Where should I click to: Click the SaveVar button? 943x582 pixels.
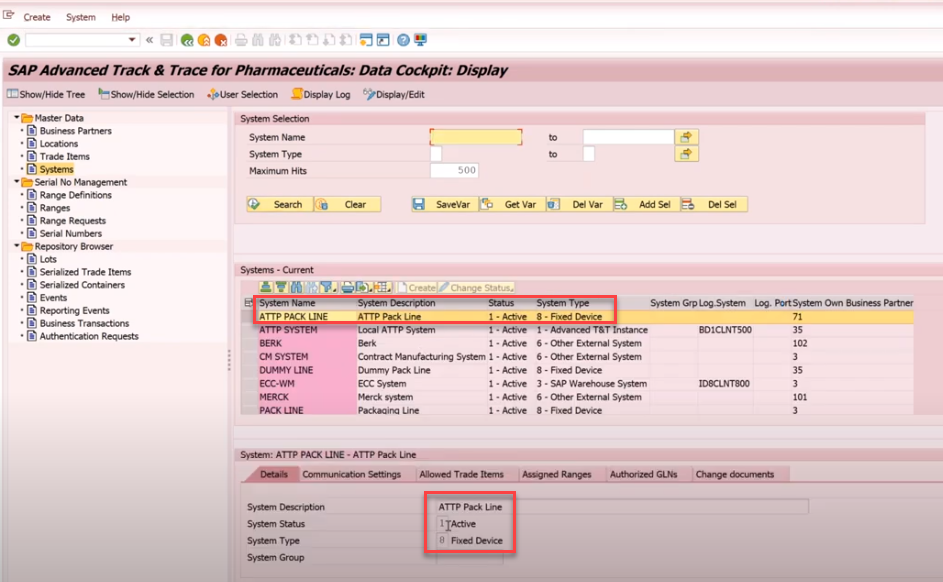pos(444,204)
